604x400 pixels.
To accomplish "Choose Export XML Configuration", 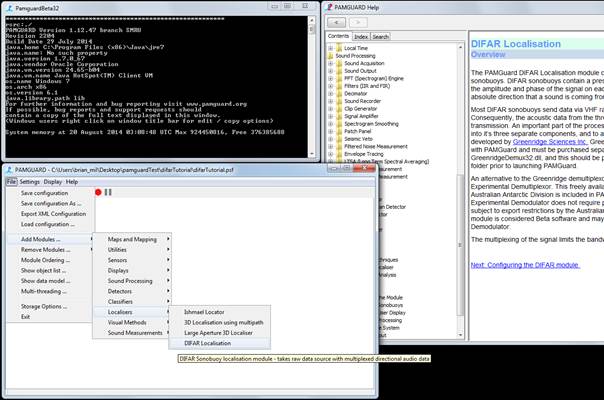I will 50,214.
